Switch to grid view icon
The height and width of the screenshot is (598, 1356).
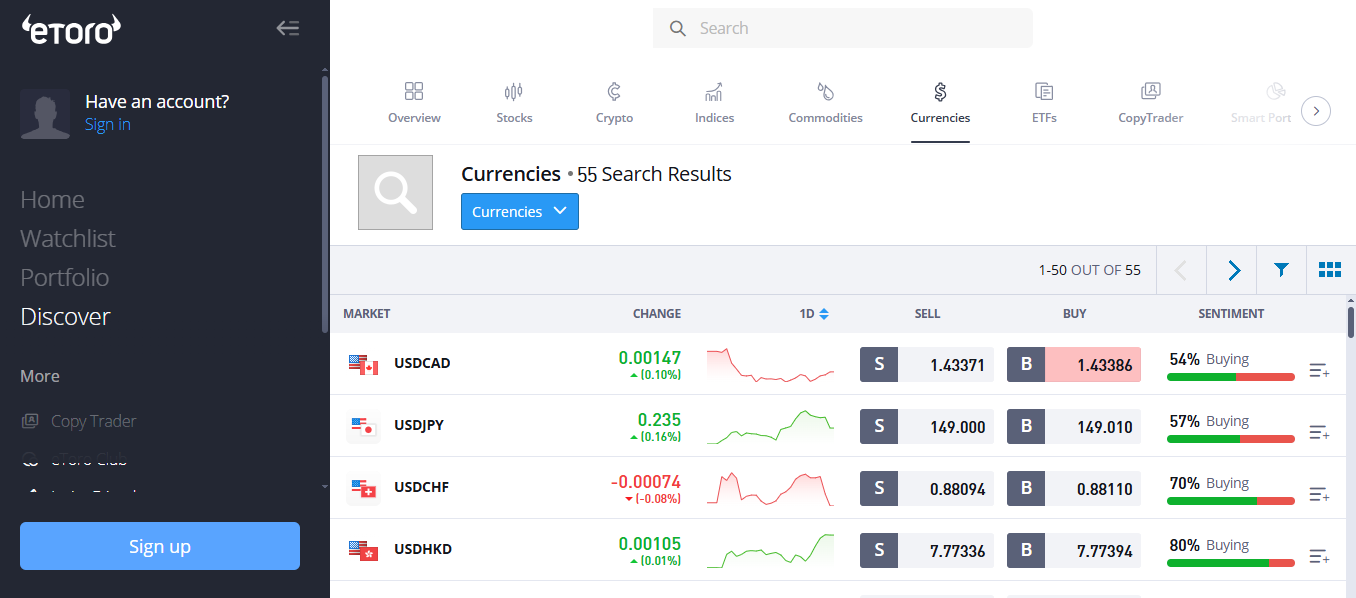point(1330,270)
